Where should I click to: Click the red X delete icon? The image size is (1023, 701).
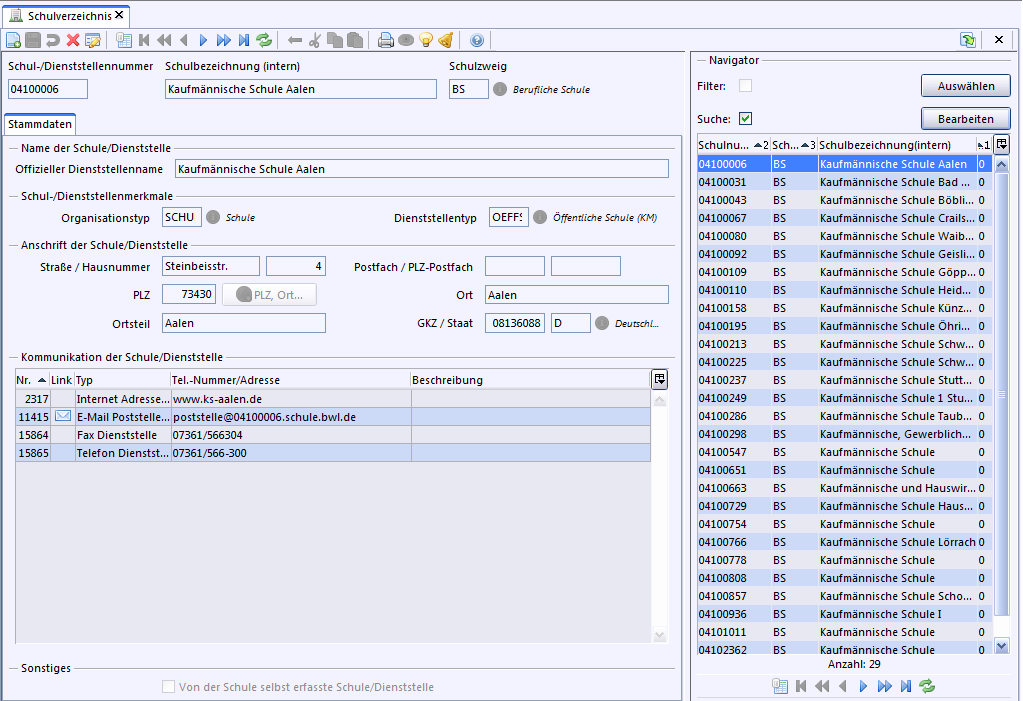[x=72, y=40]
